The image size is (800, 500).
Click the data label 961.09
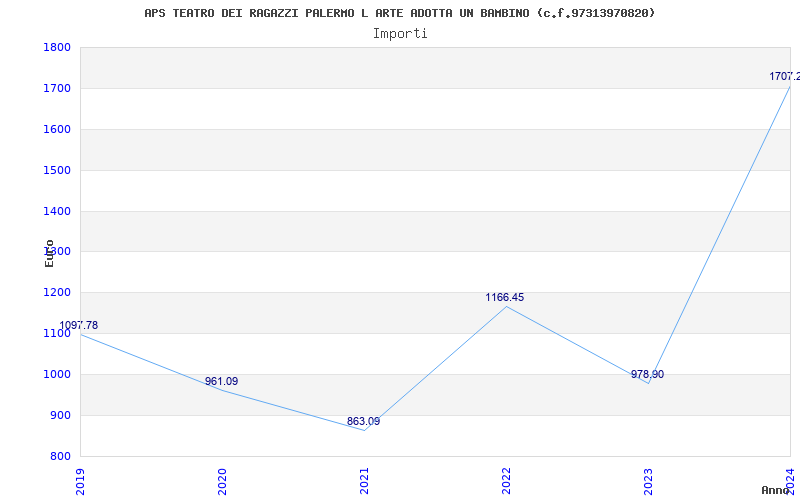tap(221, 382)
